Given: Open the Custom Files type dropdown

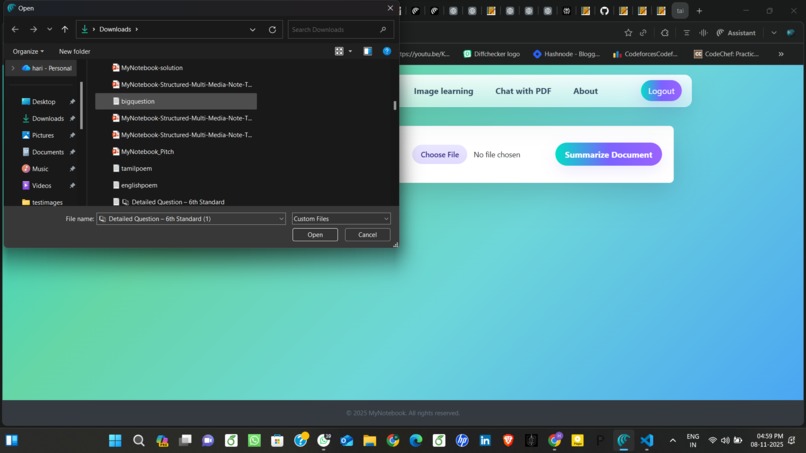Looking at the screenshot, I should pos(341,219).
